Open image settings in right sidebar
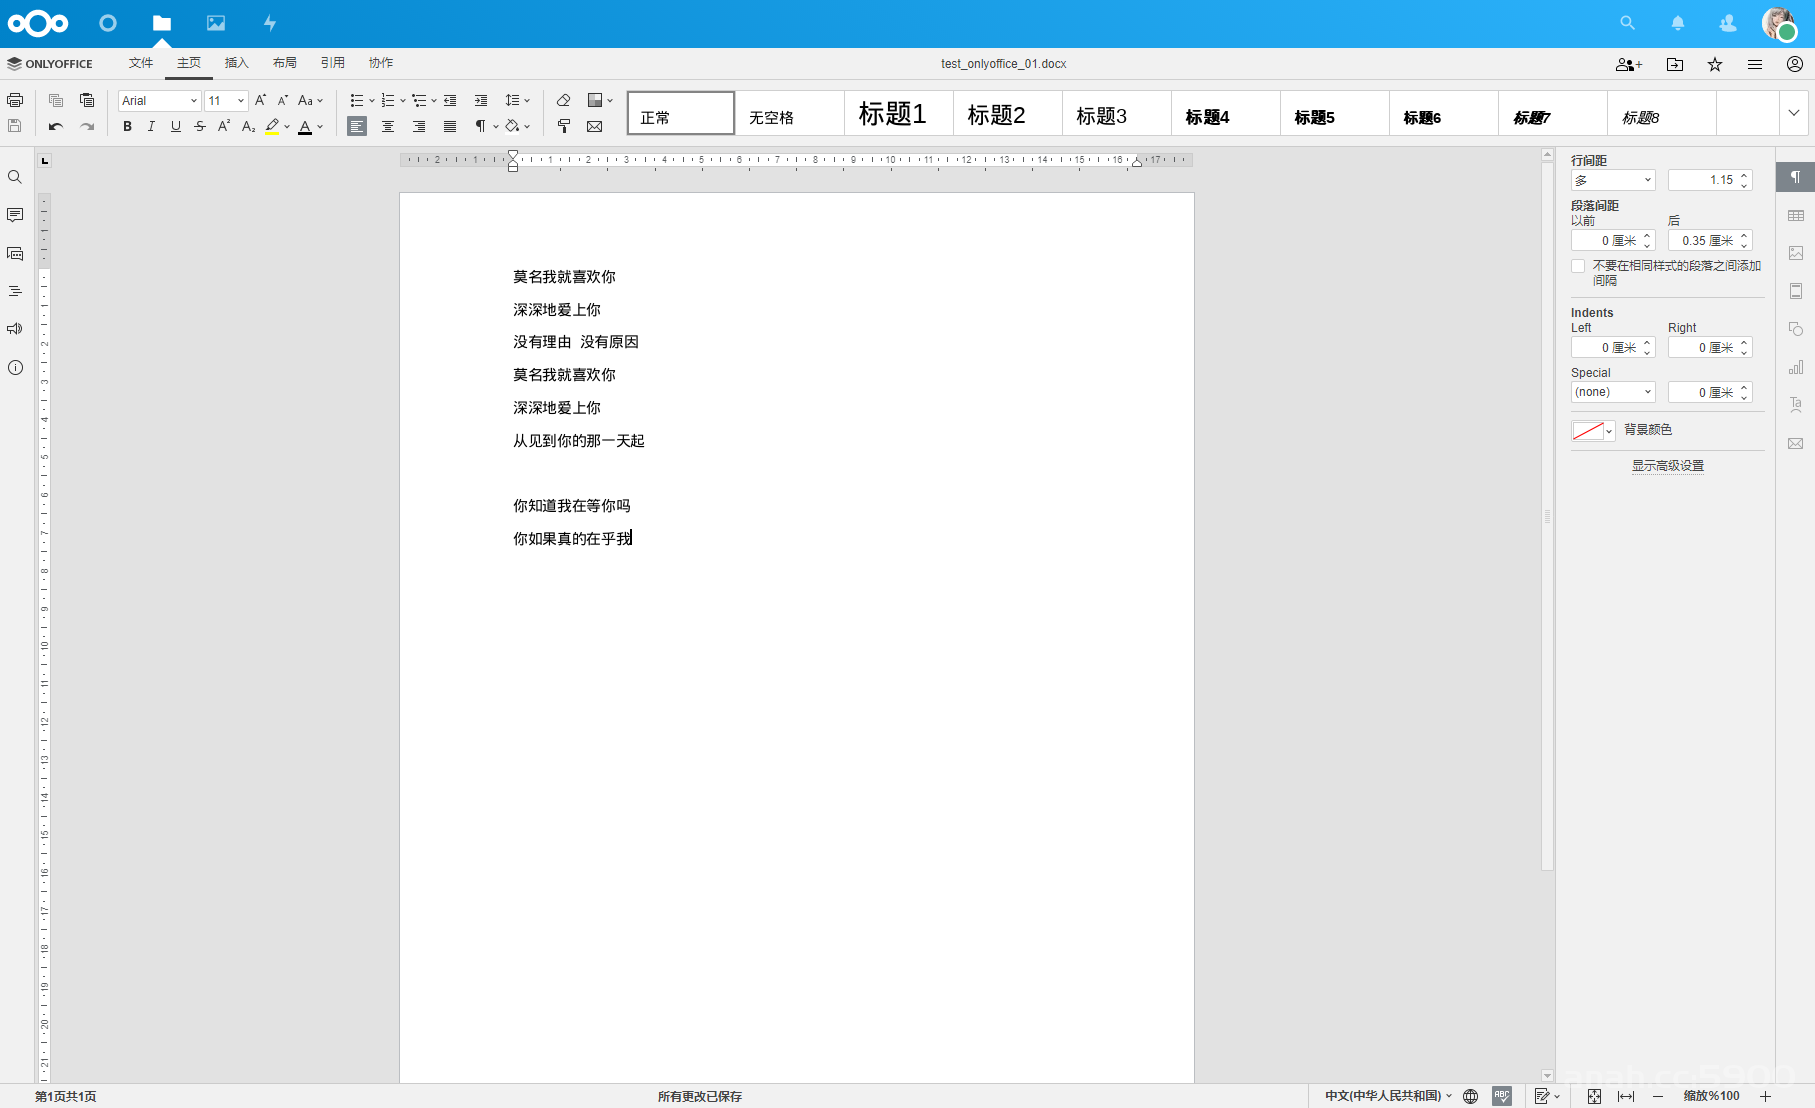Viewport: 1815px width, 1108px height. point(1796,253)
